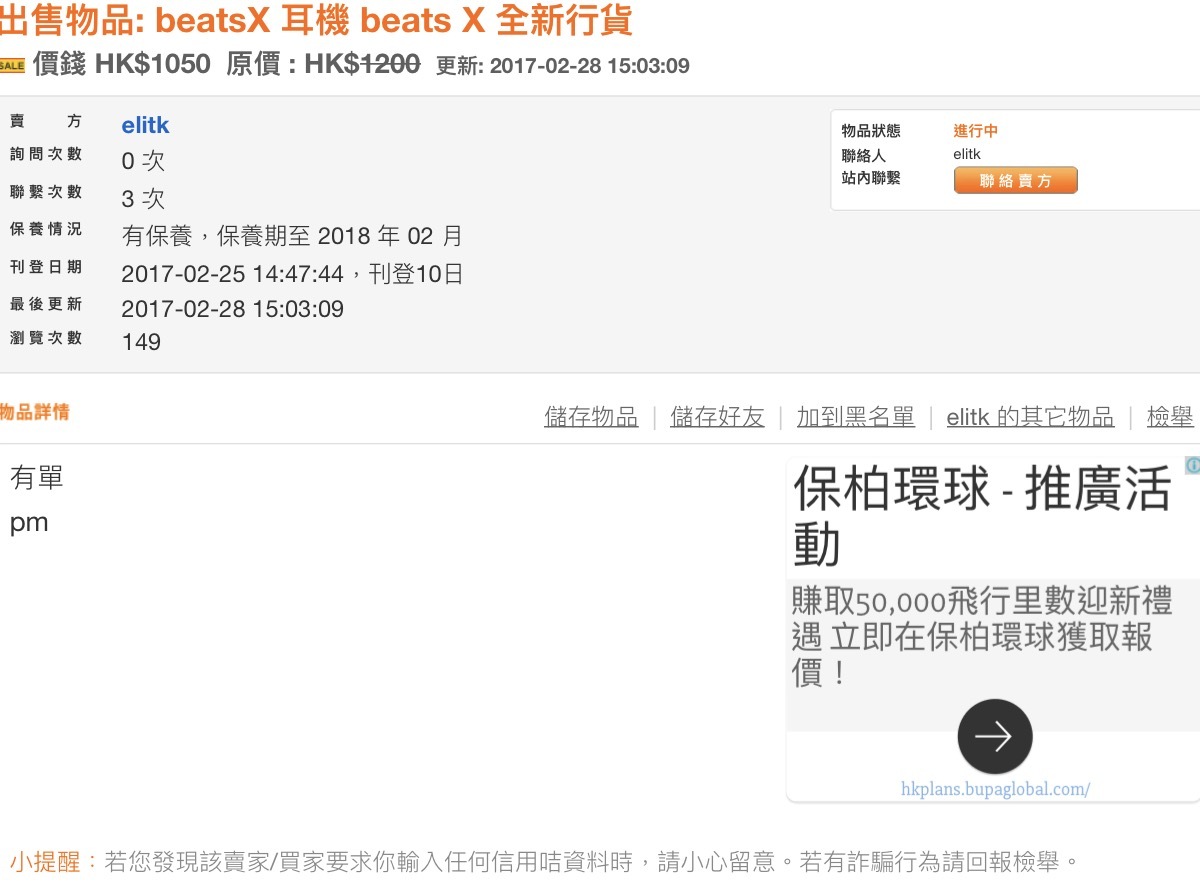Image resolution: width=1200 pixels, height=885 pixels.
Task: Click the 瀏覽次數 value 149
Action: pyautogui.click(x=141, y=342)
